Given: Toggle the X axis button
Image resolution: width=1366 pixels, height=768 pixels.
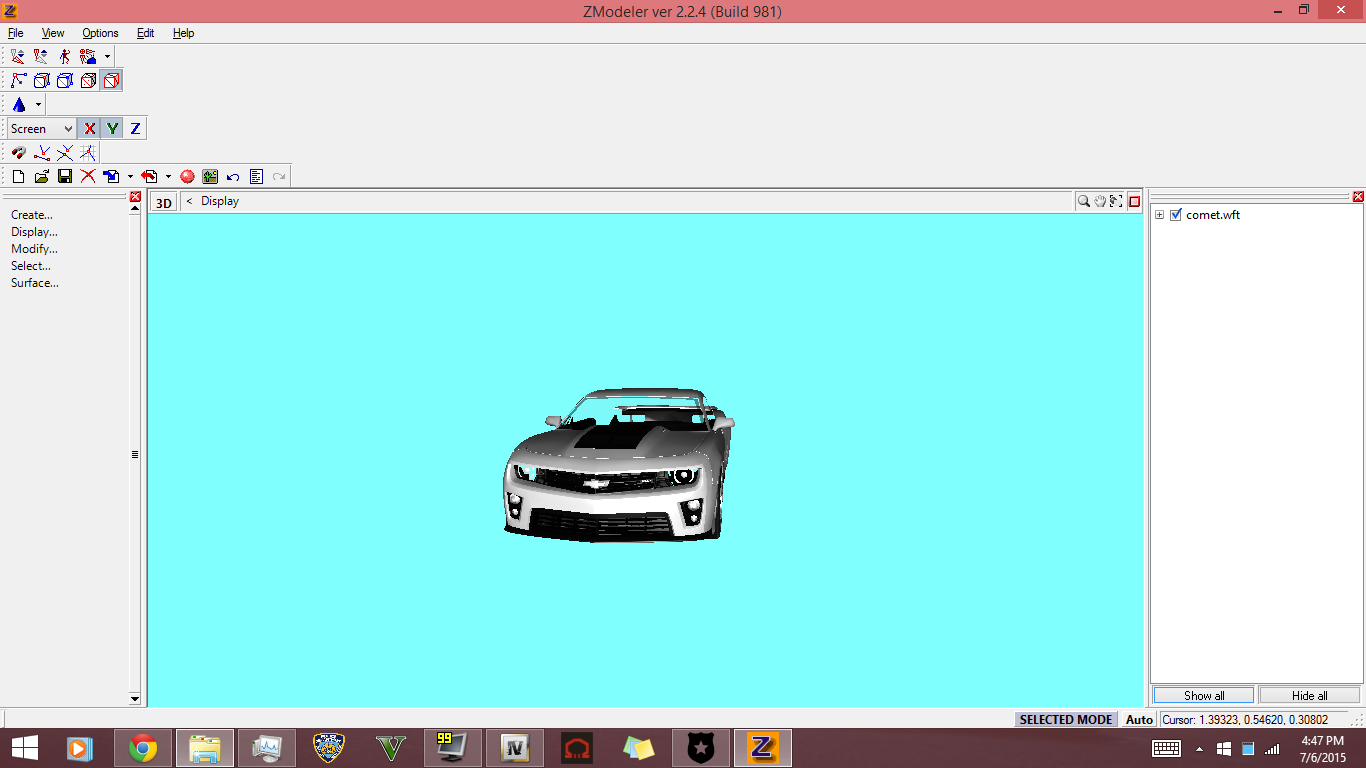Looking at the screenshot, I should [89, 129].
